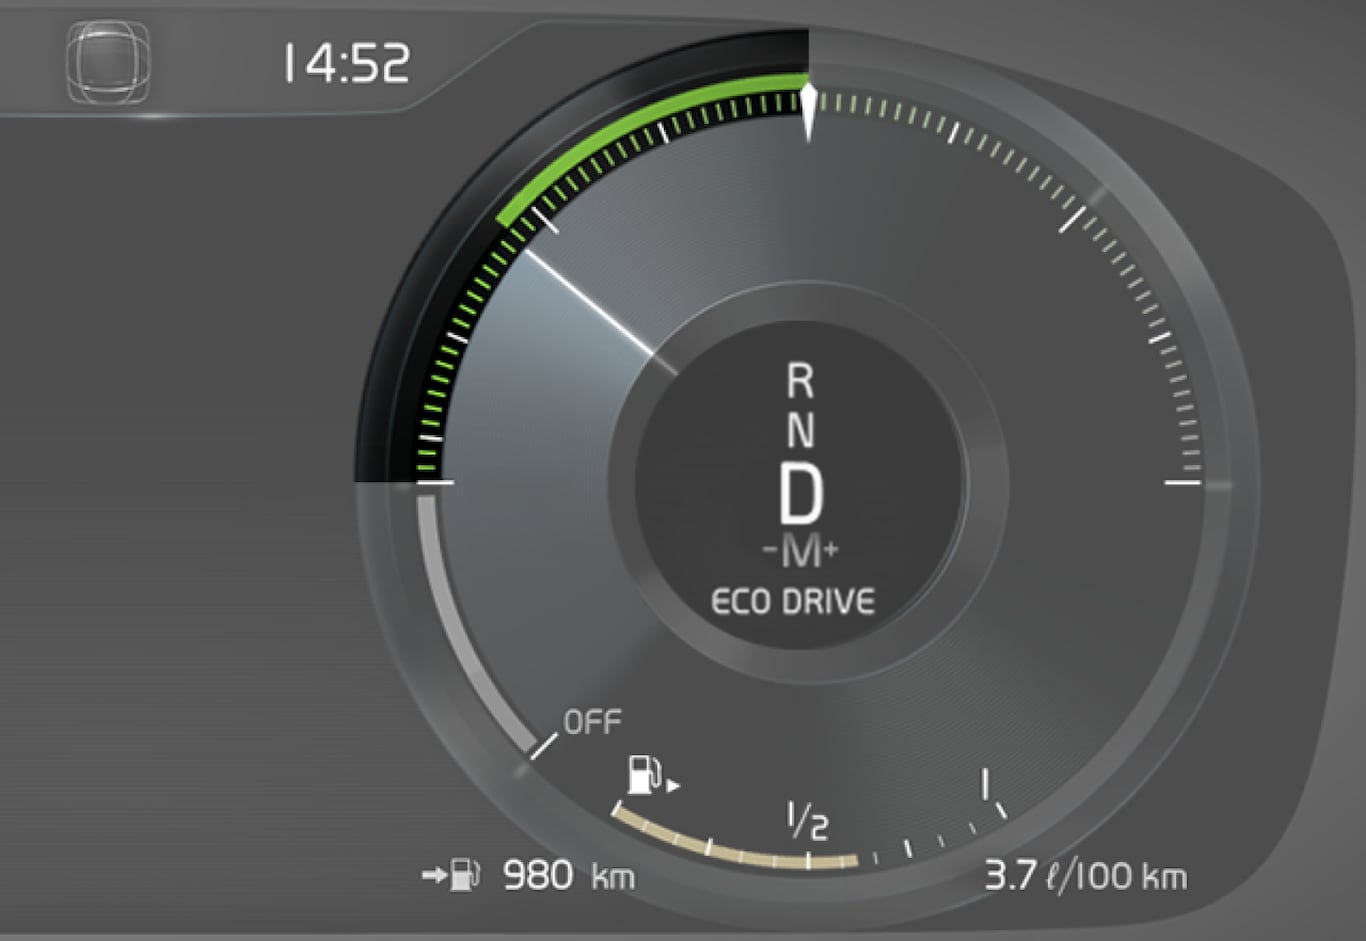Click the 980 km remaining range readout
Screen dimensions: 1366x941
[567, 876]
